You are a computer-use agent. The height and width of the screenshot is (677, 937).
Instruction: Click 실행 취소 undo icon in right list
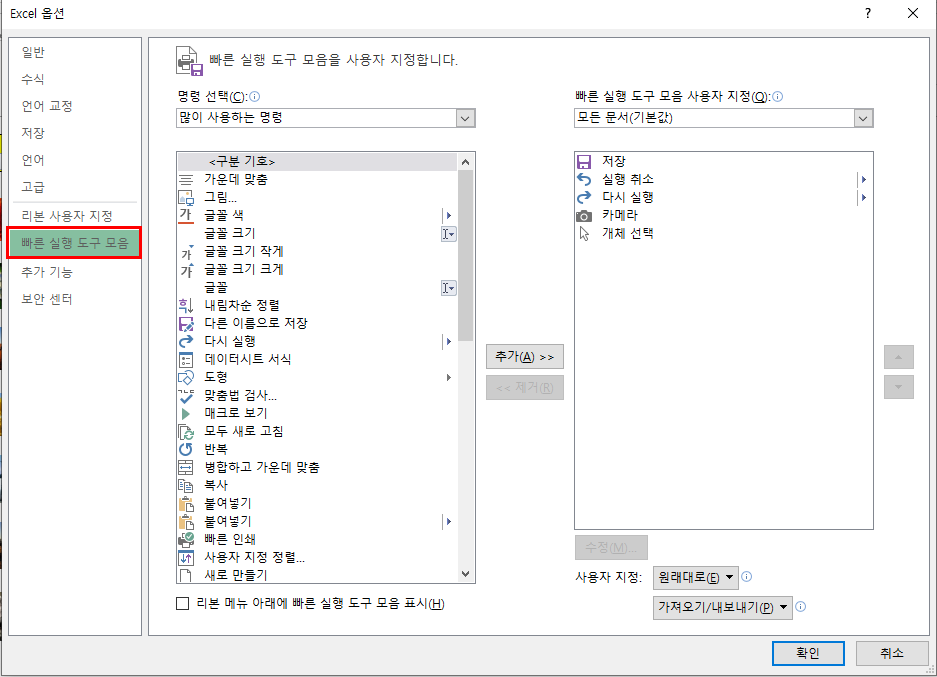584,179
